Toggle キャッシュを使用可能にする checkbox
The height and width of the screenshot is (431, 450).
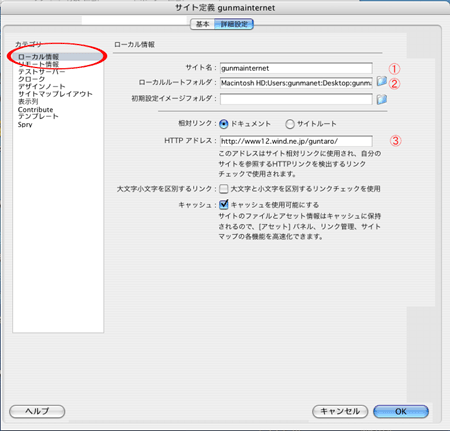(x=224, y=204)
